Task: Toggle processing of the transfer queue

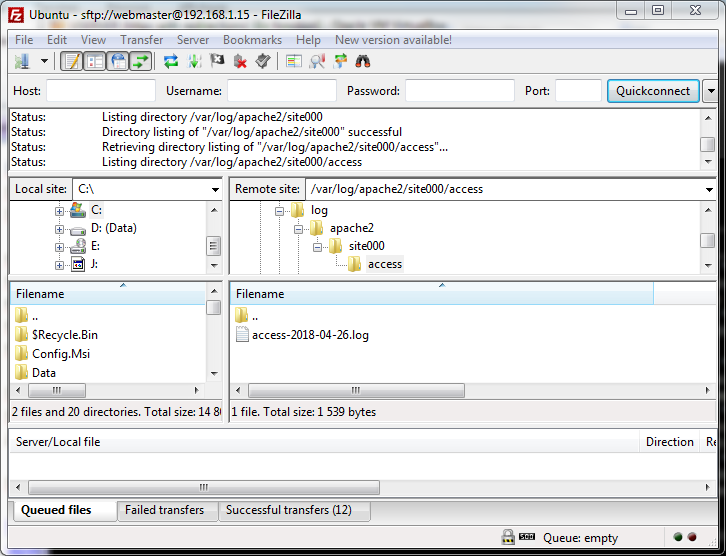Action: coord(194,61)
